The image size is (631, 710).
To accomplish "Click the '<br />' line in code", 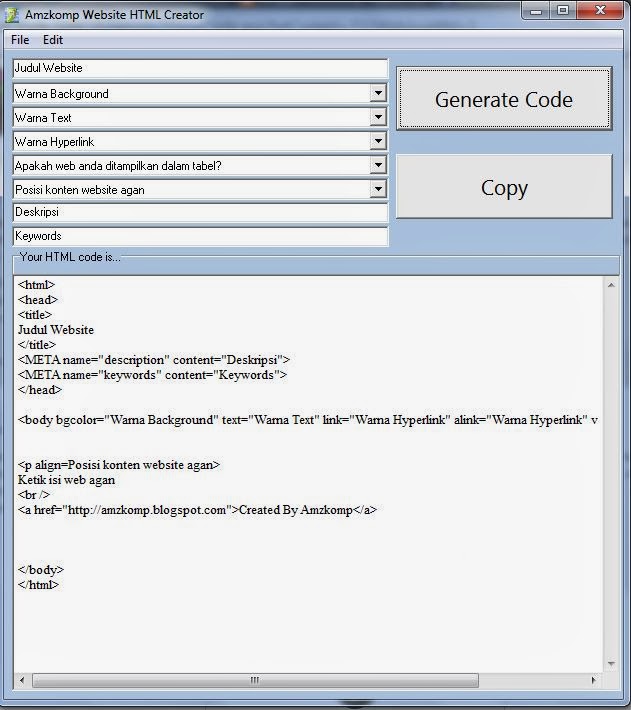I will coord(34,495).
